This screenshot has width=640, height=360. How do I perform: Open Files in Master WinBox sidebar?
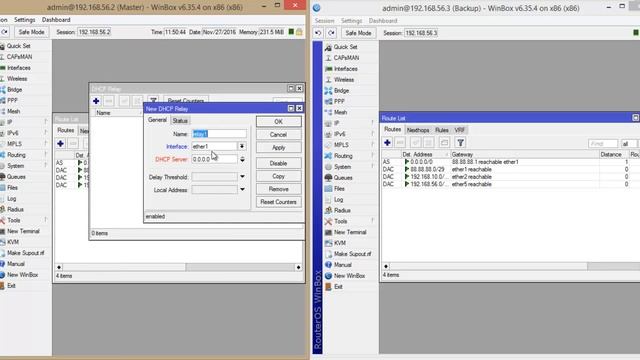[12, 187]
